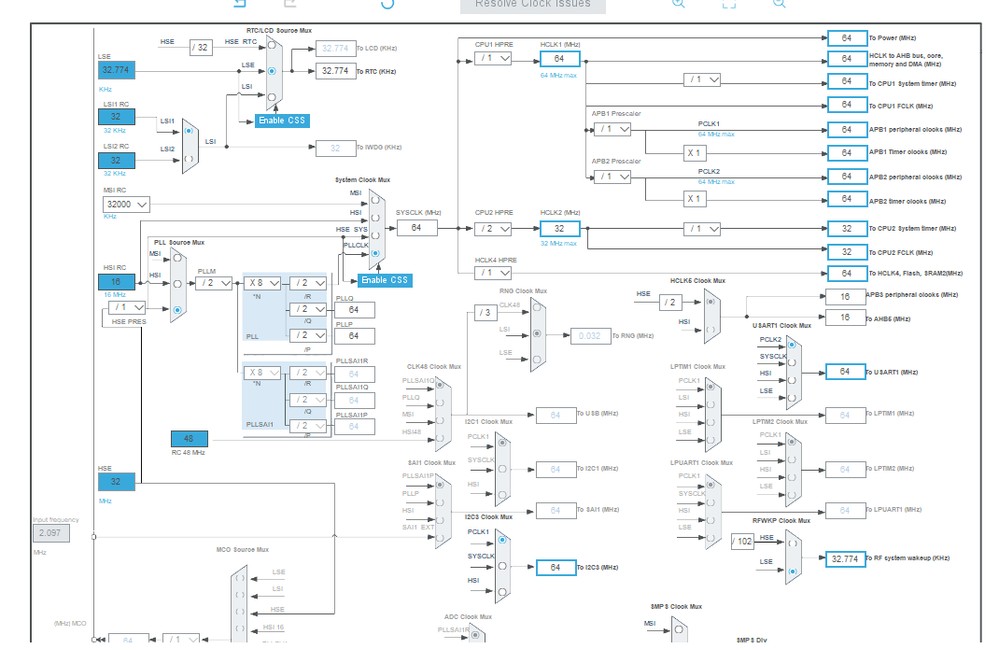The width and height of the screenshot is (999, 650).
Task: Click Enable CSS under System Clock Mux
Action: (384, 280)
